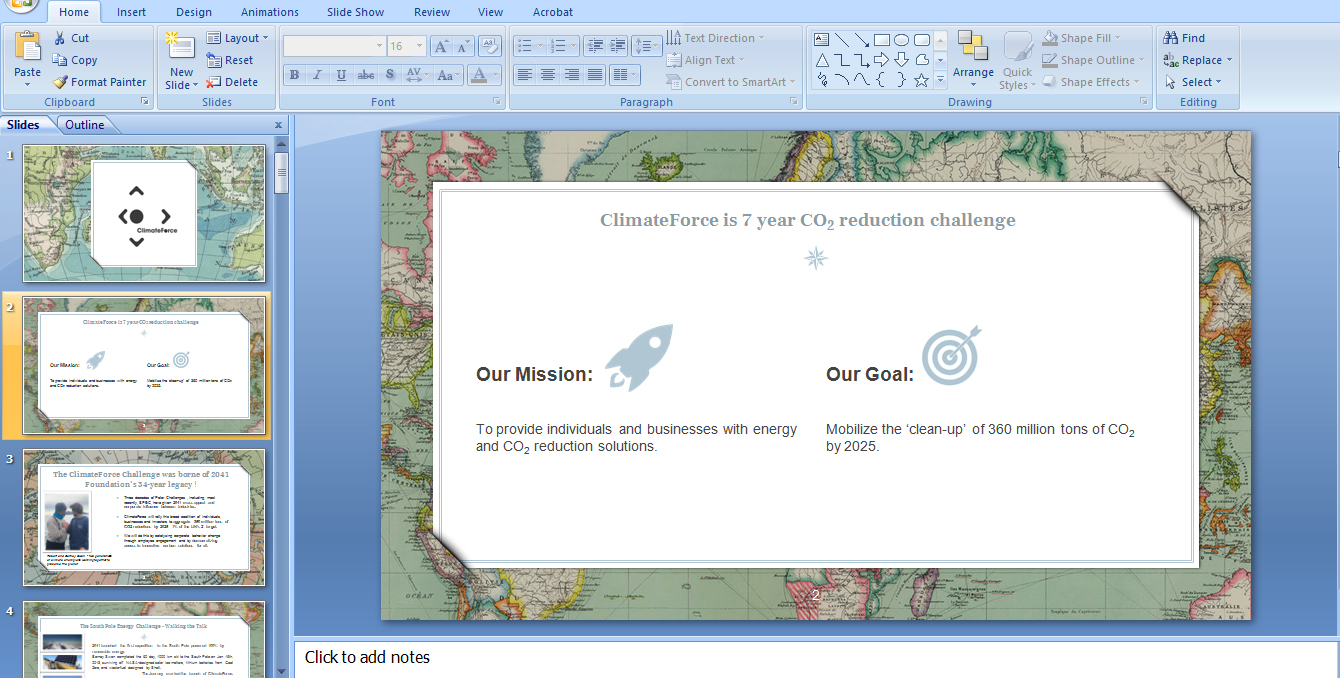Viewport: 1340px width, 678px height.
Task: Select the down block arrow shape
Action: (x=902, y=60)
